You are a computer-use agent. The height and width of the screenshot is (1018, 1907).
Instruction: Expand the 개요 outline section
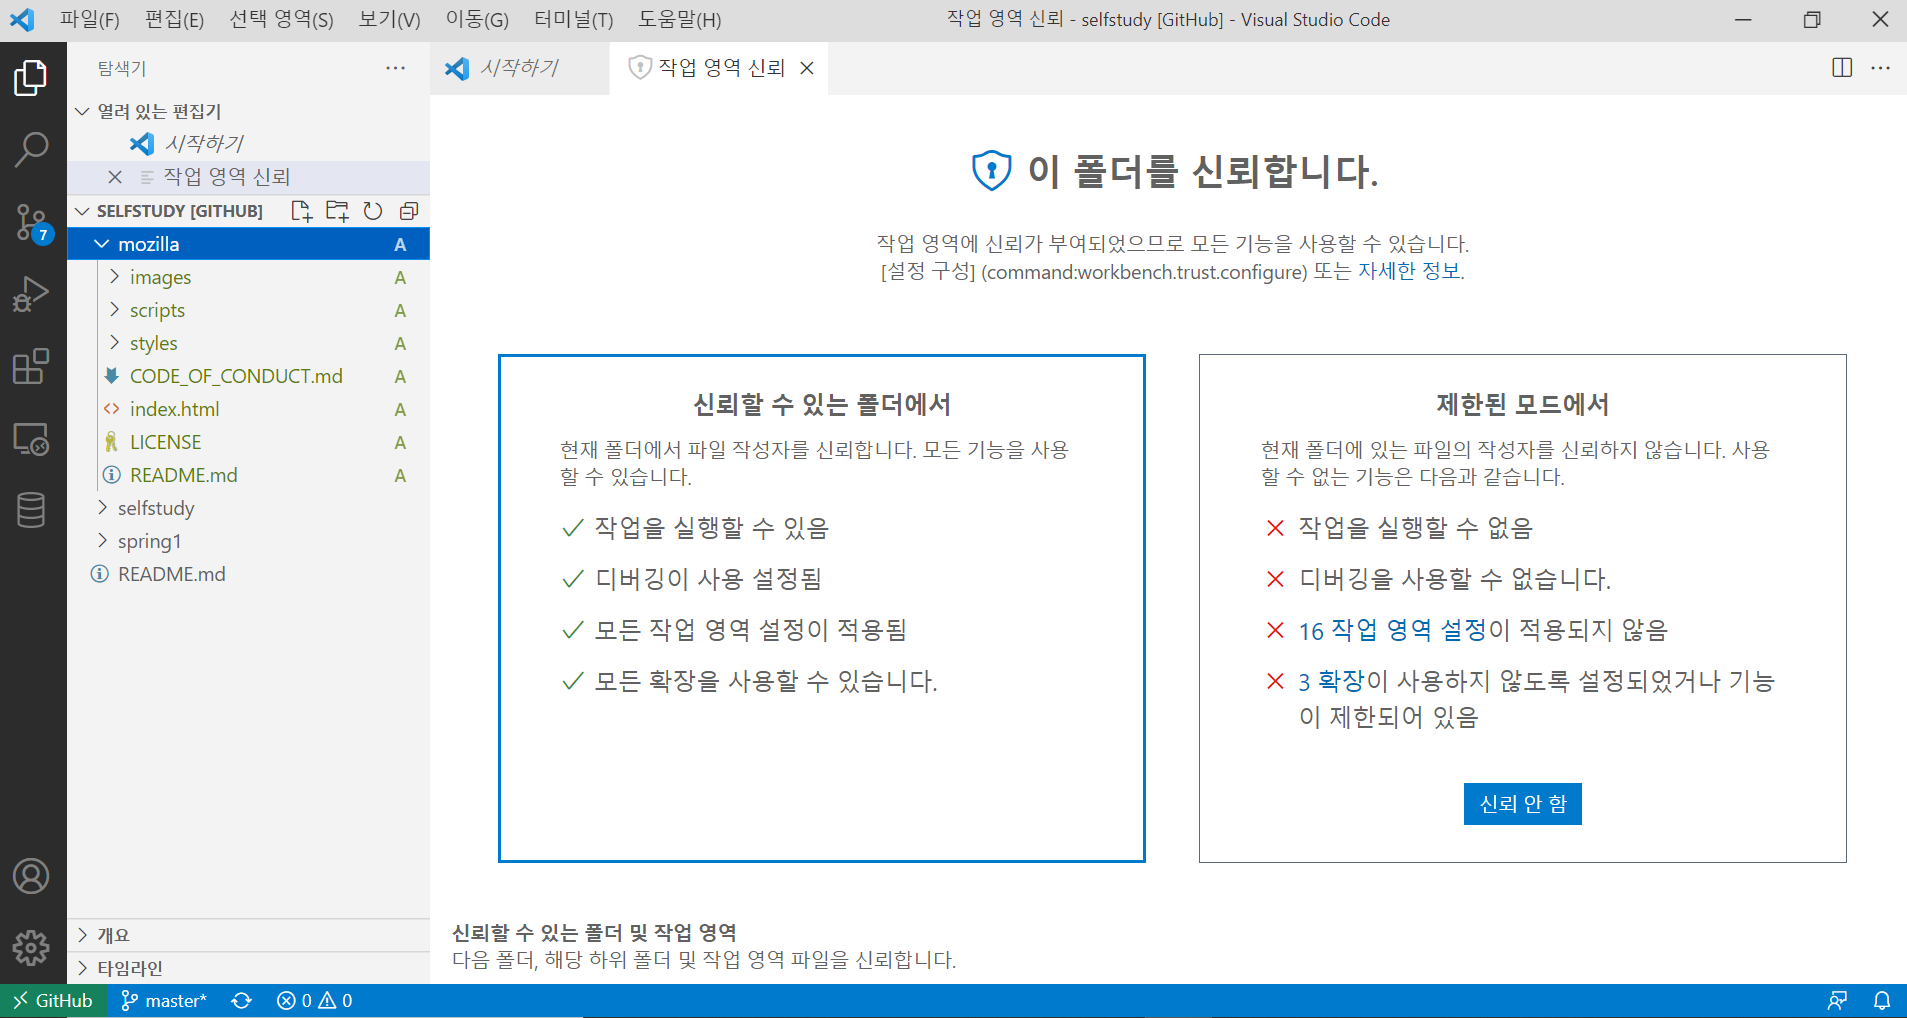[x=248, y=935]
